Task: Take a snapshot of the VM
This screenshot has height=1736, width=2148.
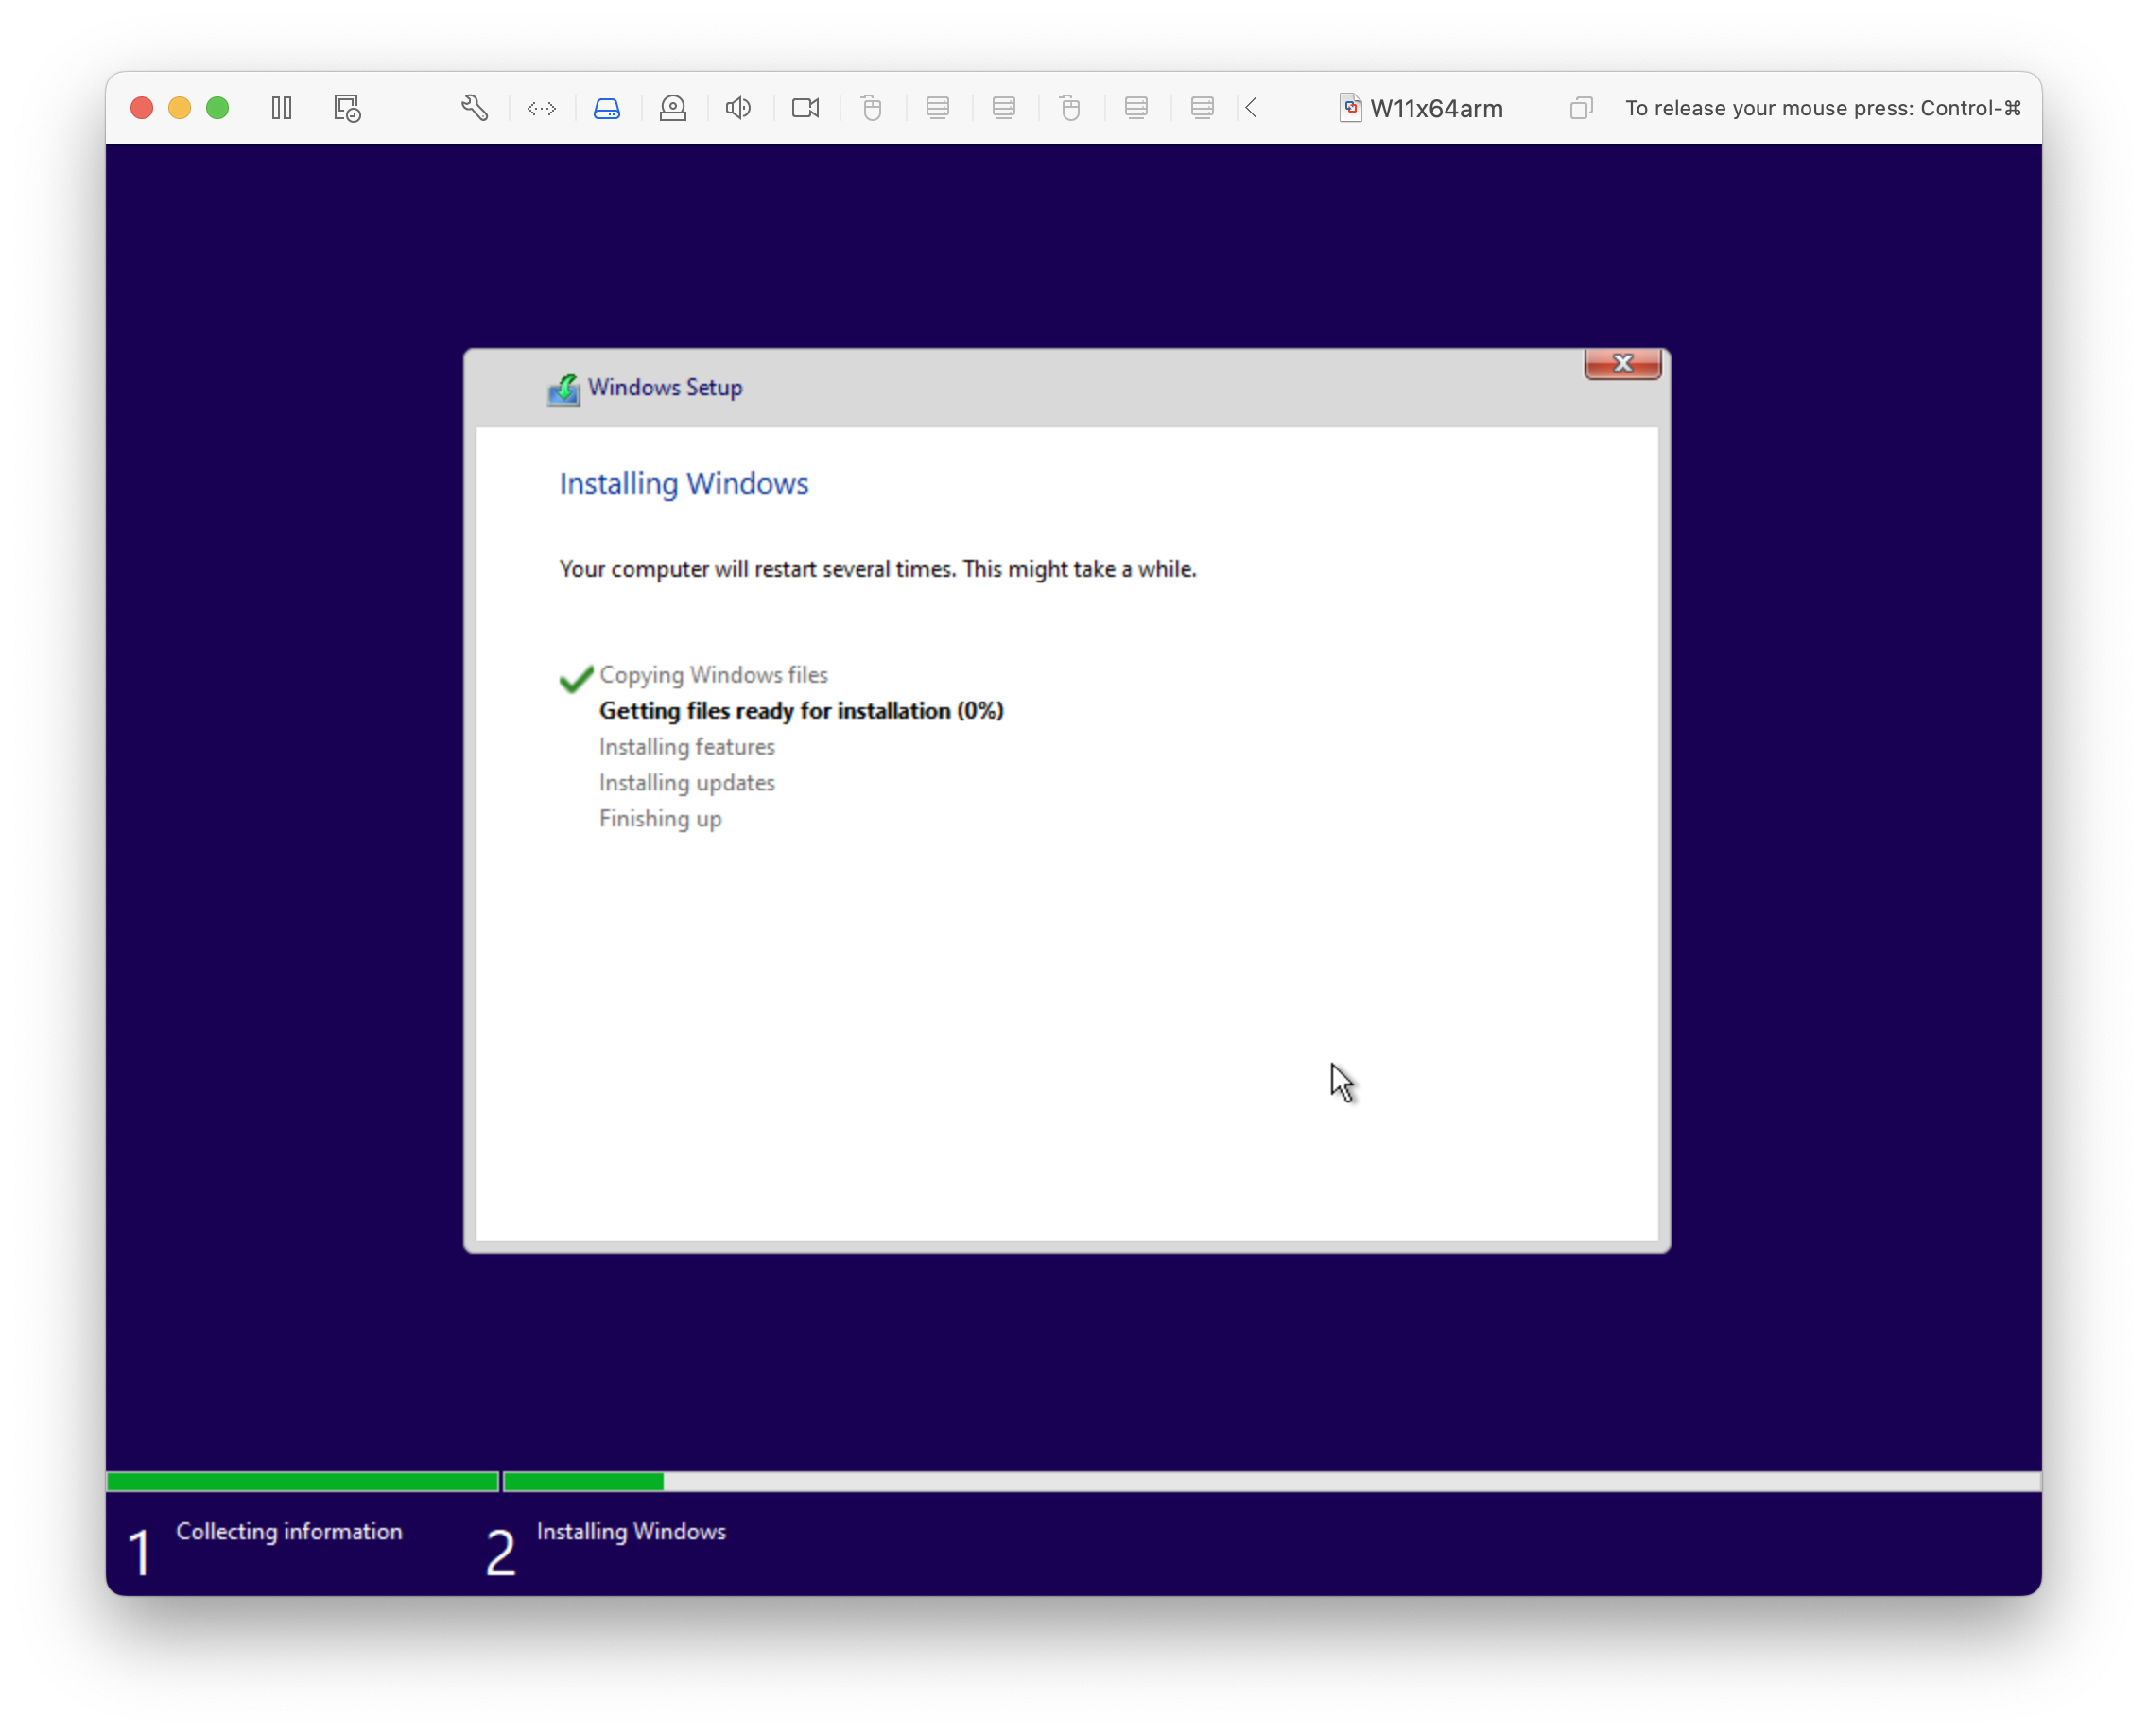Action: [x=346, y=107]
